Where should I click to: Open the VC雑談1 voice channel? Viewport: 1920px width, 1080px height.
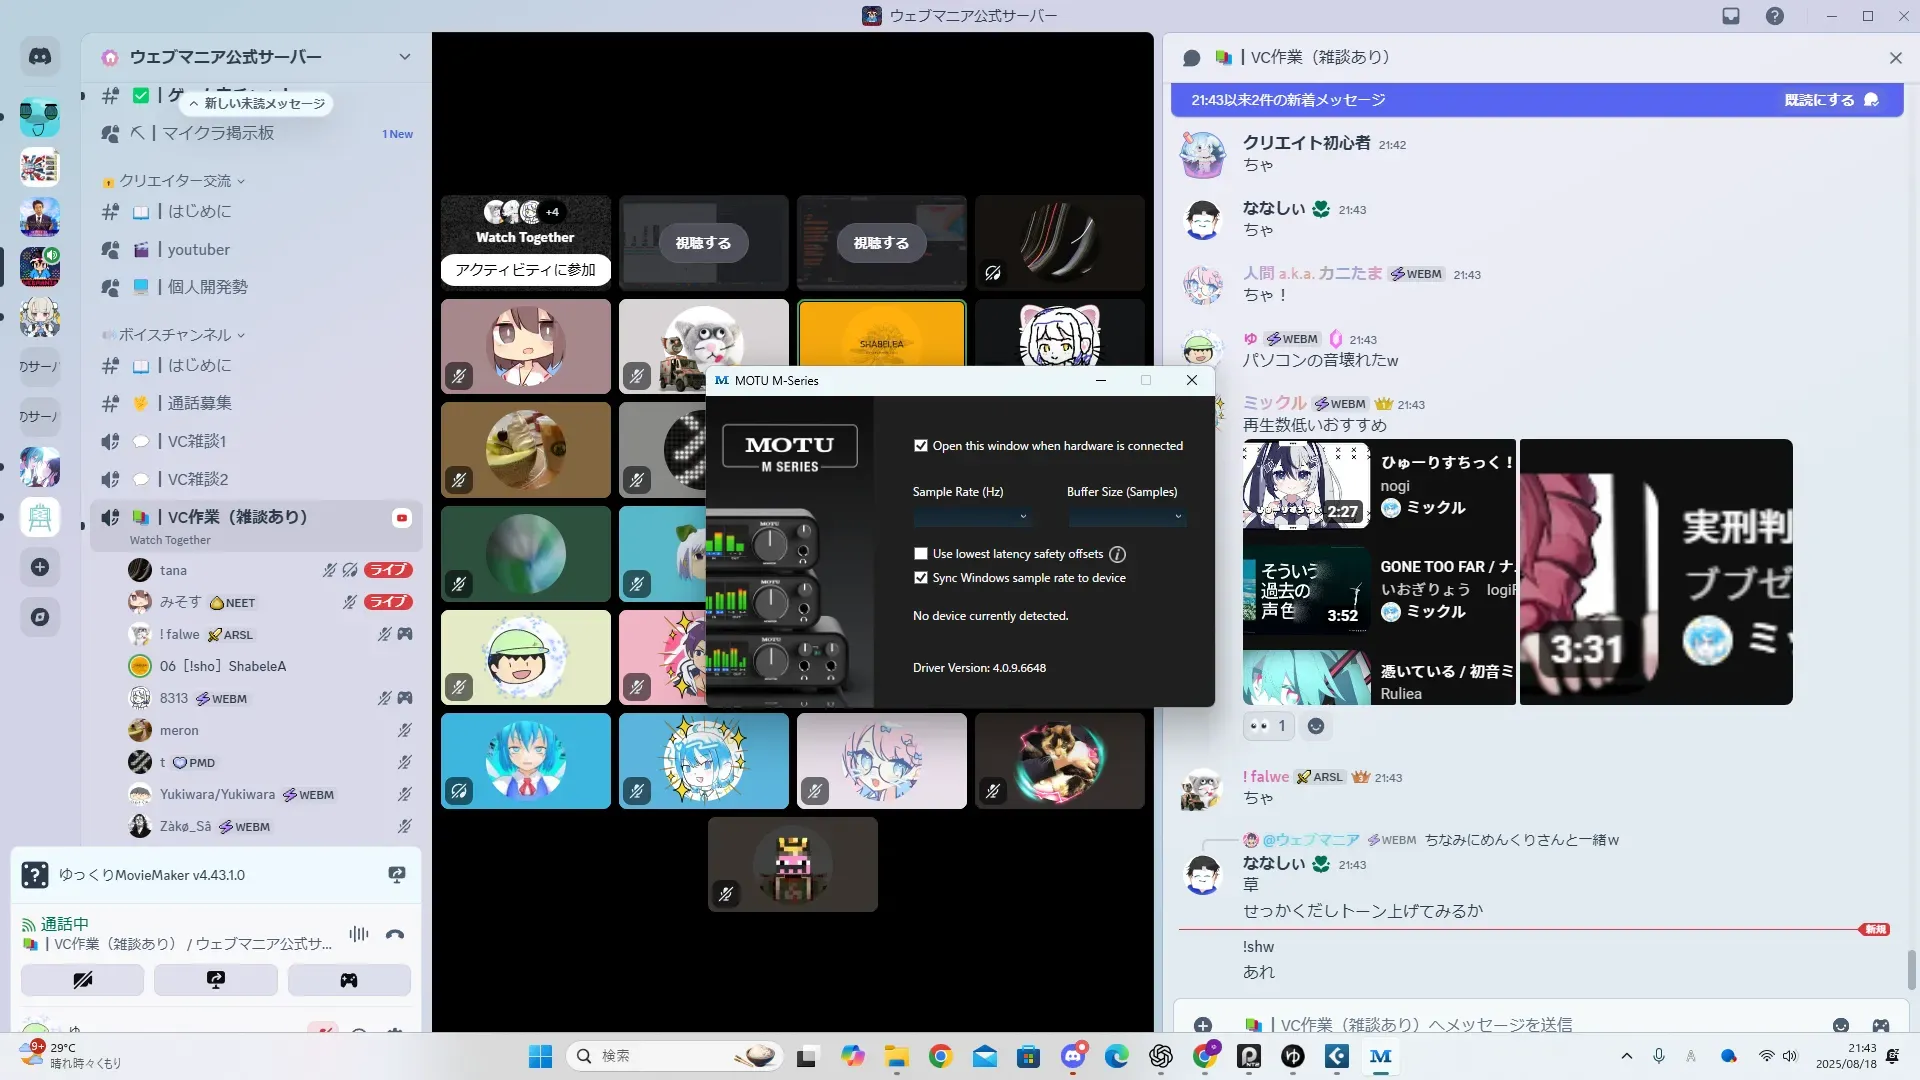[197, 441]
